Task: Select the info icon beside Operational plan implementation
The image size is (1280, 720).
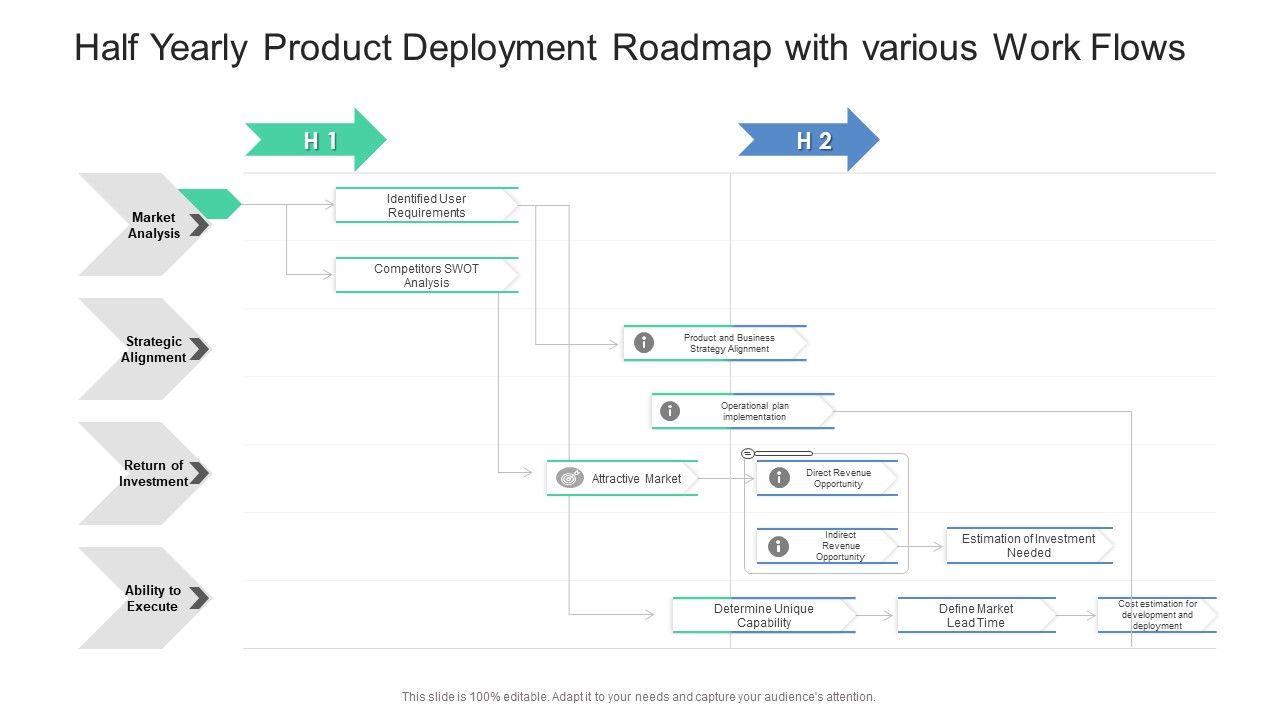Action: coord(670,410)
